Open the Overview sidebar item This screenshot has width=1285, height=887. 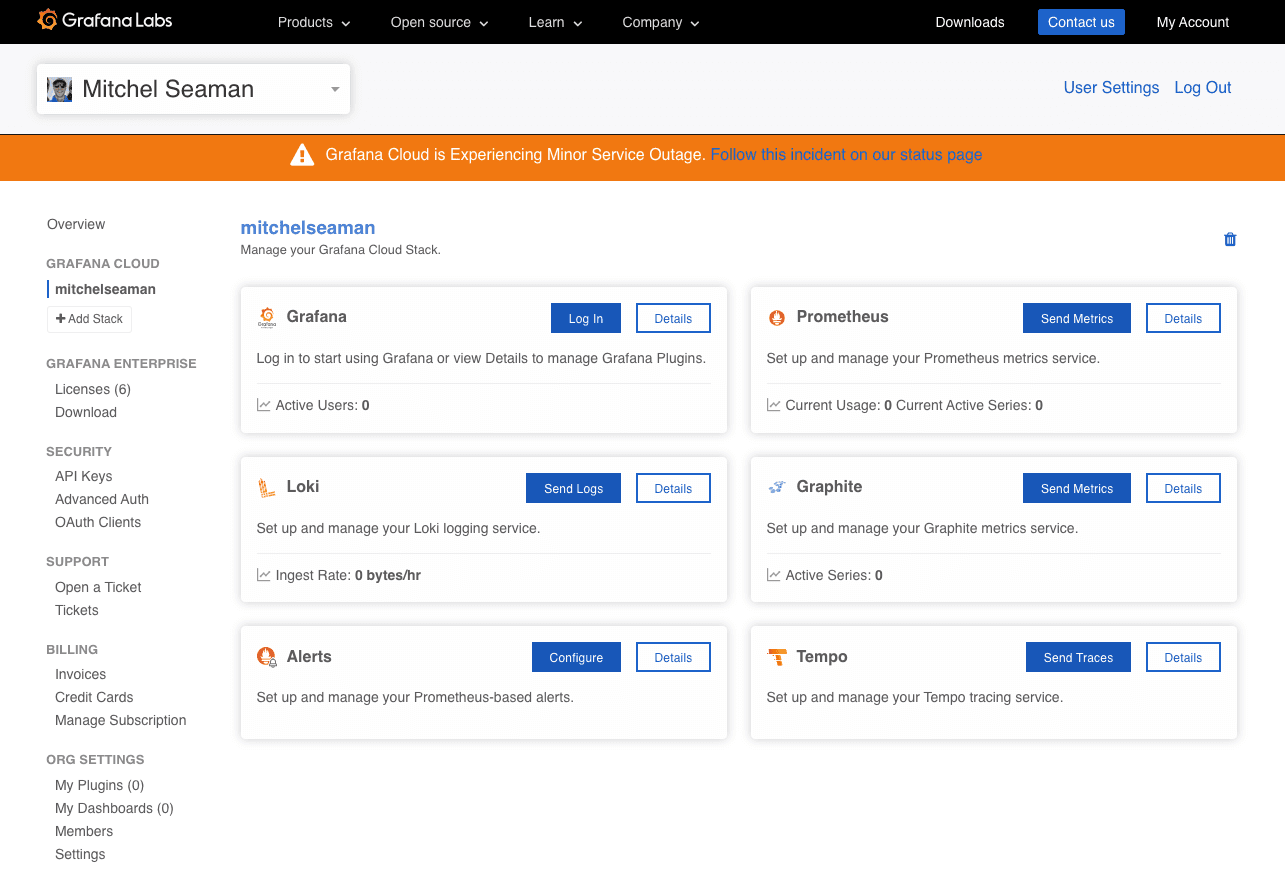(x=76, y=224)
